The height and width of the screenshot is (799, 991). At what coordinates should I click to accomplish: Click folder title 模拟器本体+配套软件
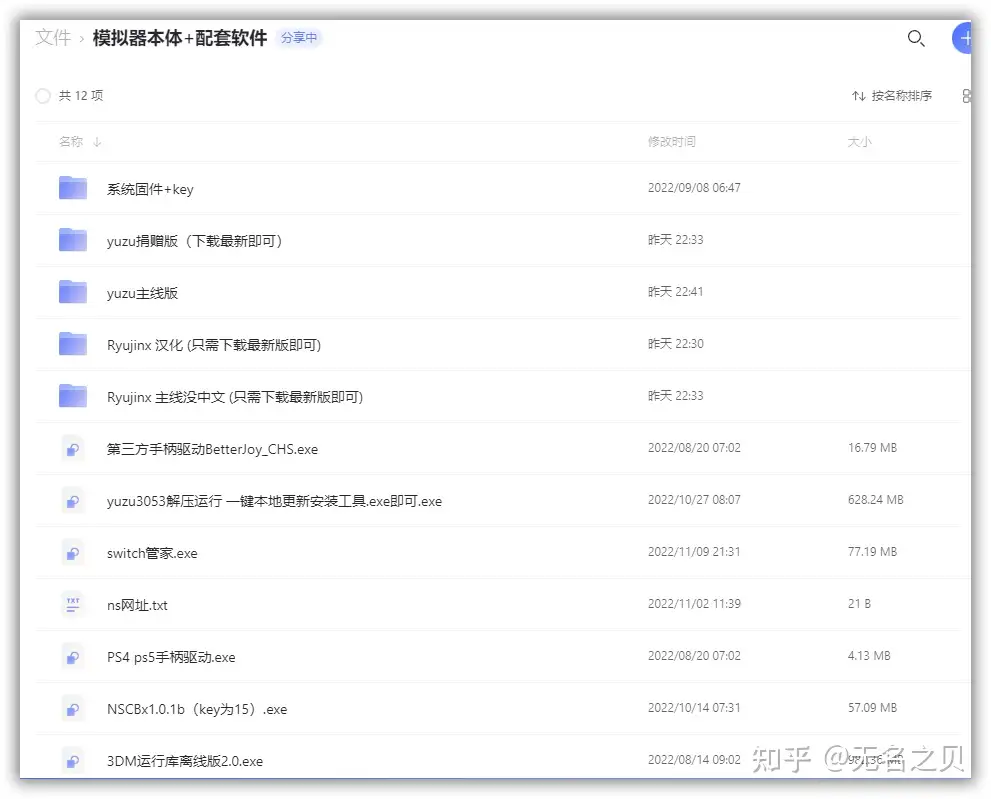[x=180, y=38]
